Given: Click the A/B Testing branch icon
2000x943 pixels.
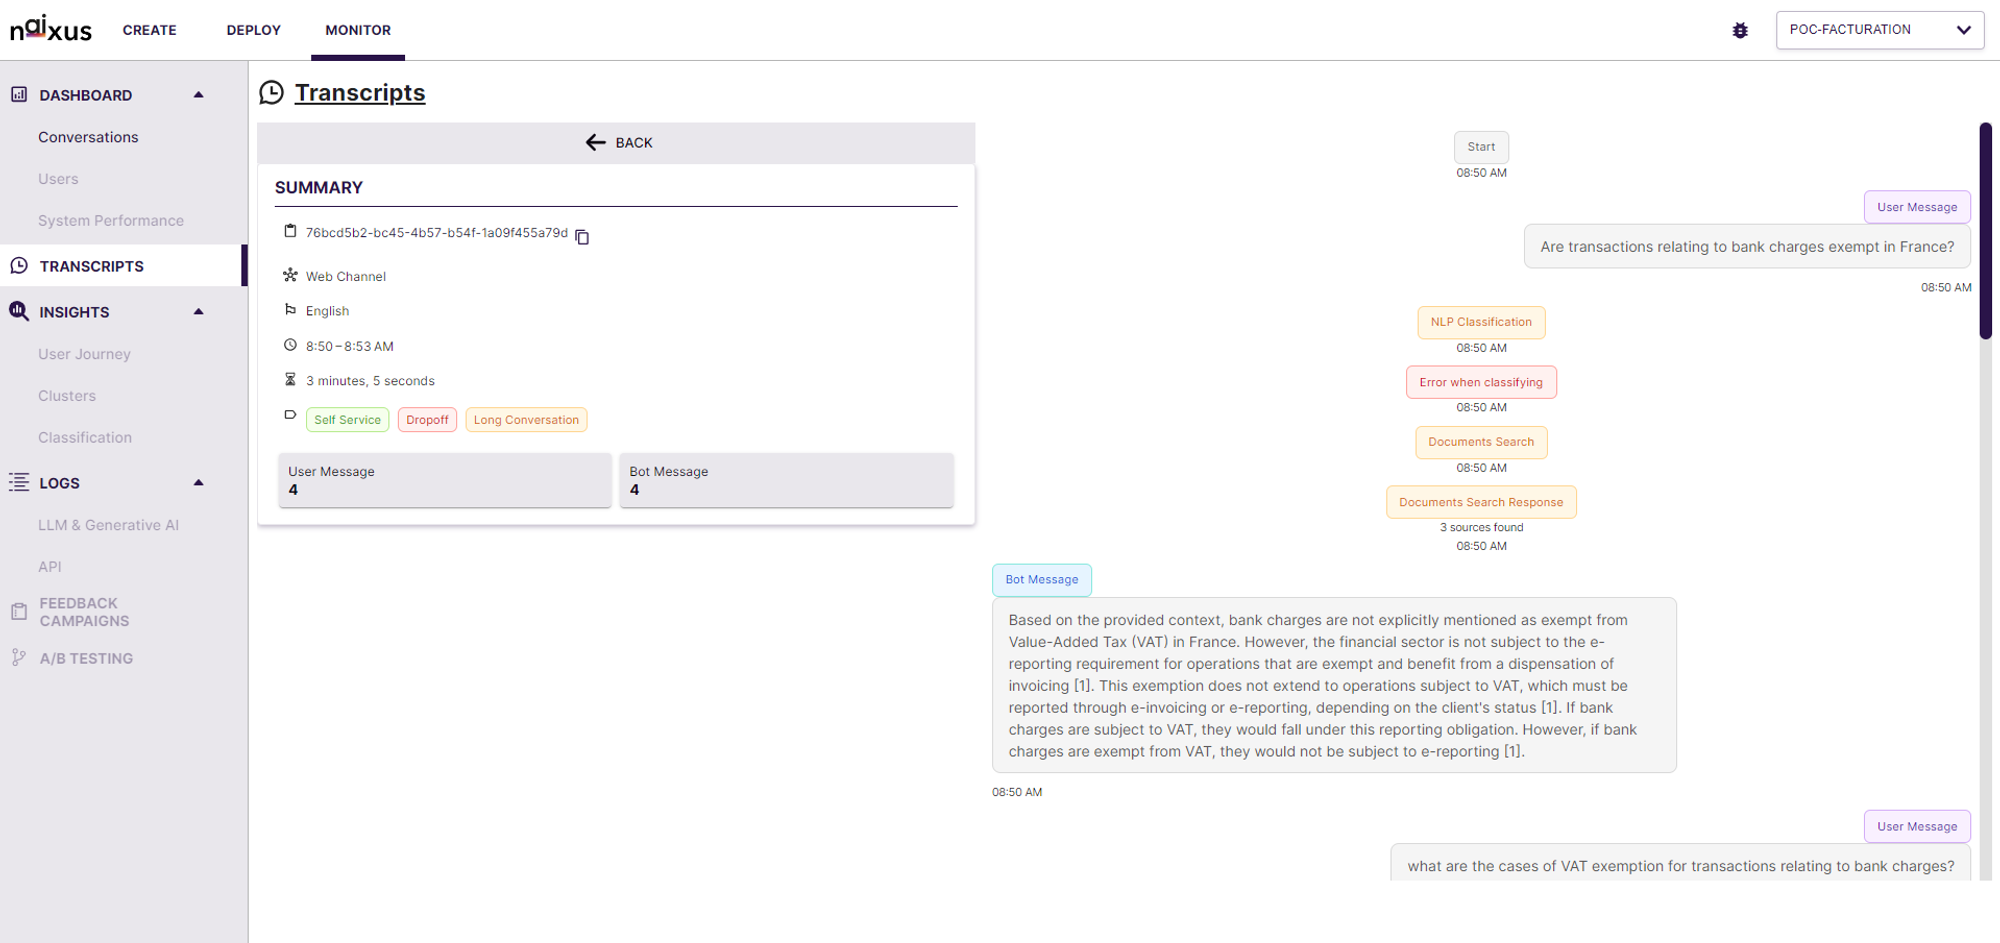Looking at the screenshot, I should click(x=19, y=657).
